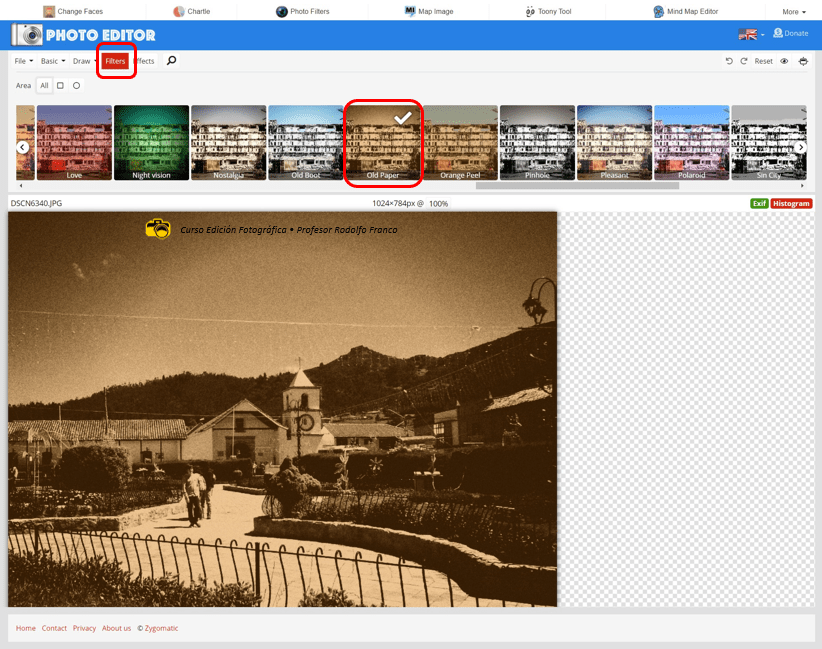Open the More menu in top bar
Image resolution: width=822 pixels, height=649 pixels.
tap(793, 12)
